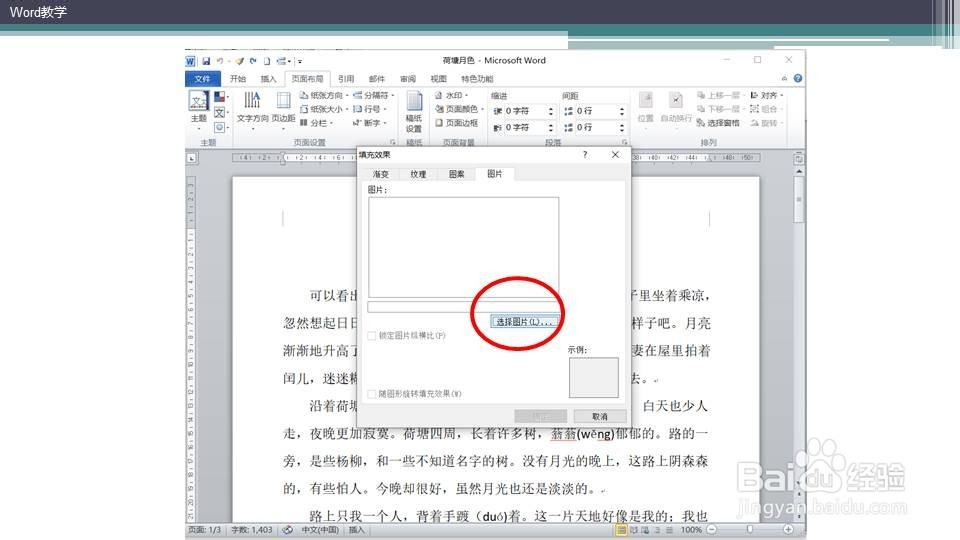The image size is (960, 540).
Task: Click the picture name field in dialog
Action: [x=463, y=307]
